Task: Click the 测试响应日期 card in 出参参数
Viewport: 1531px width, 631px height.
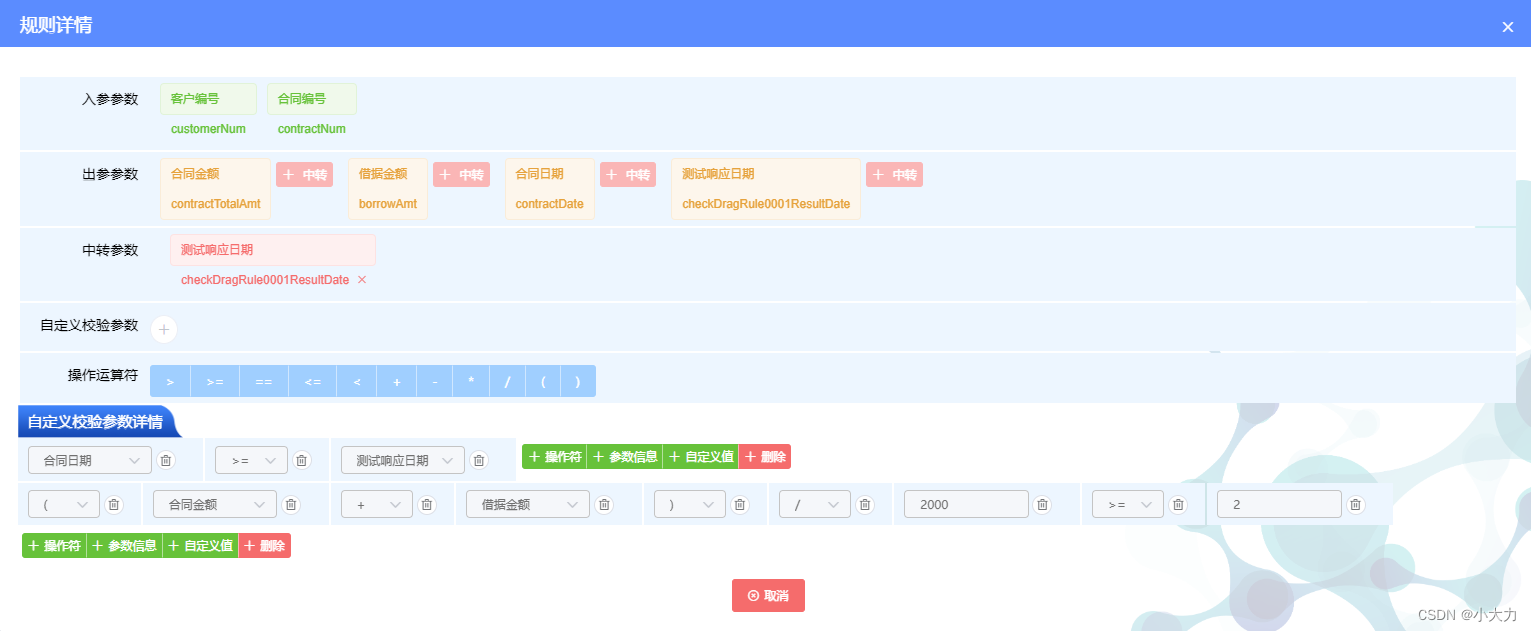Action: 766,189
